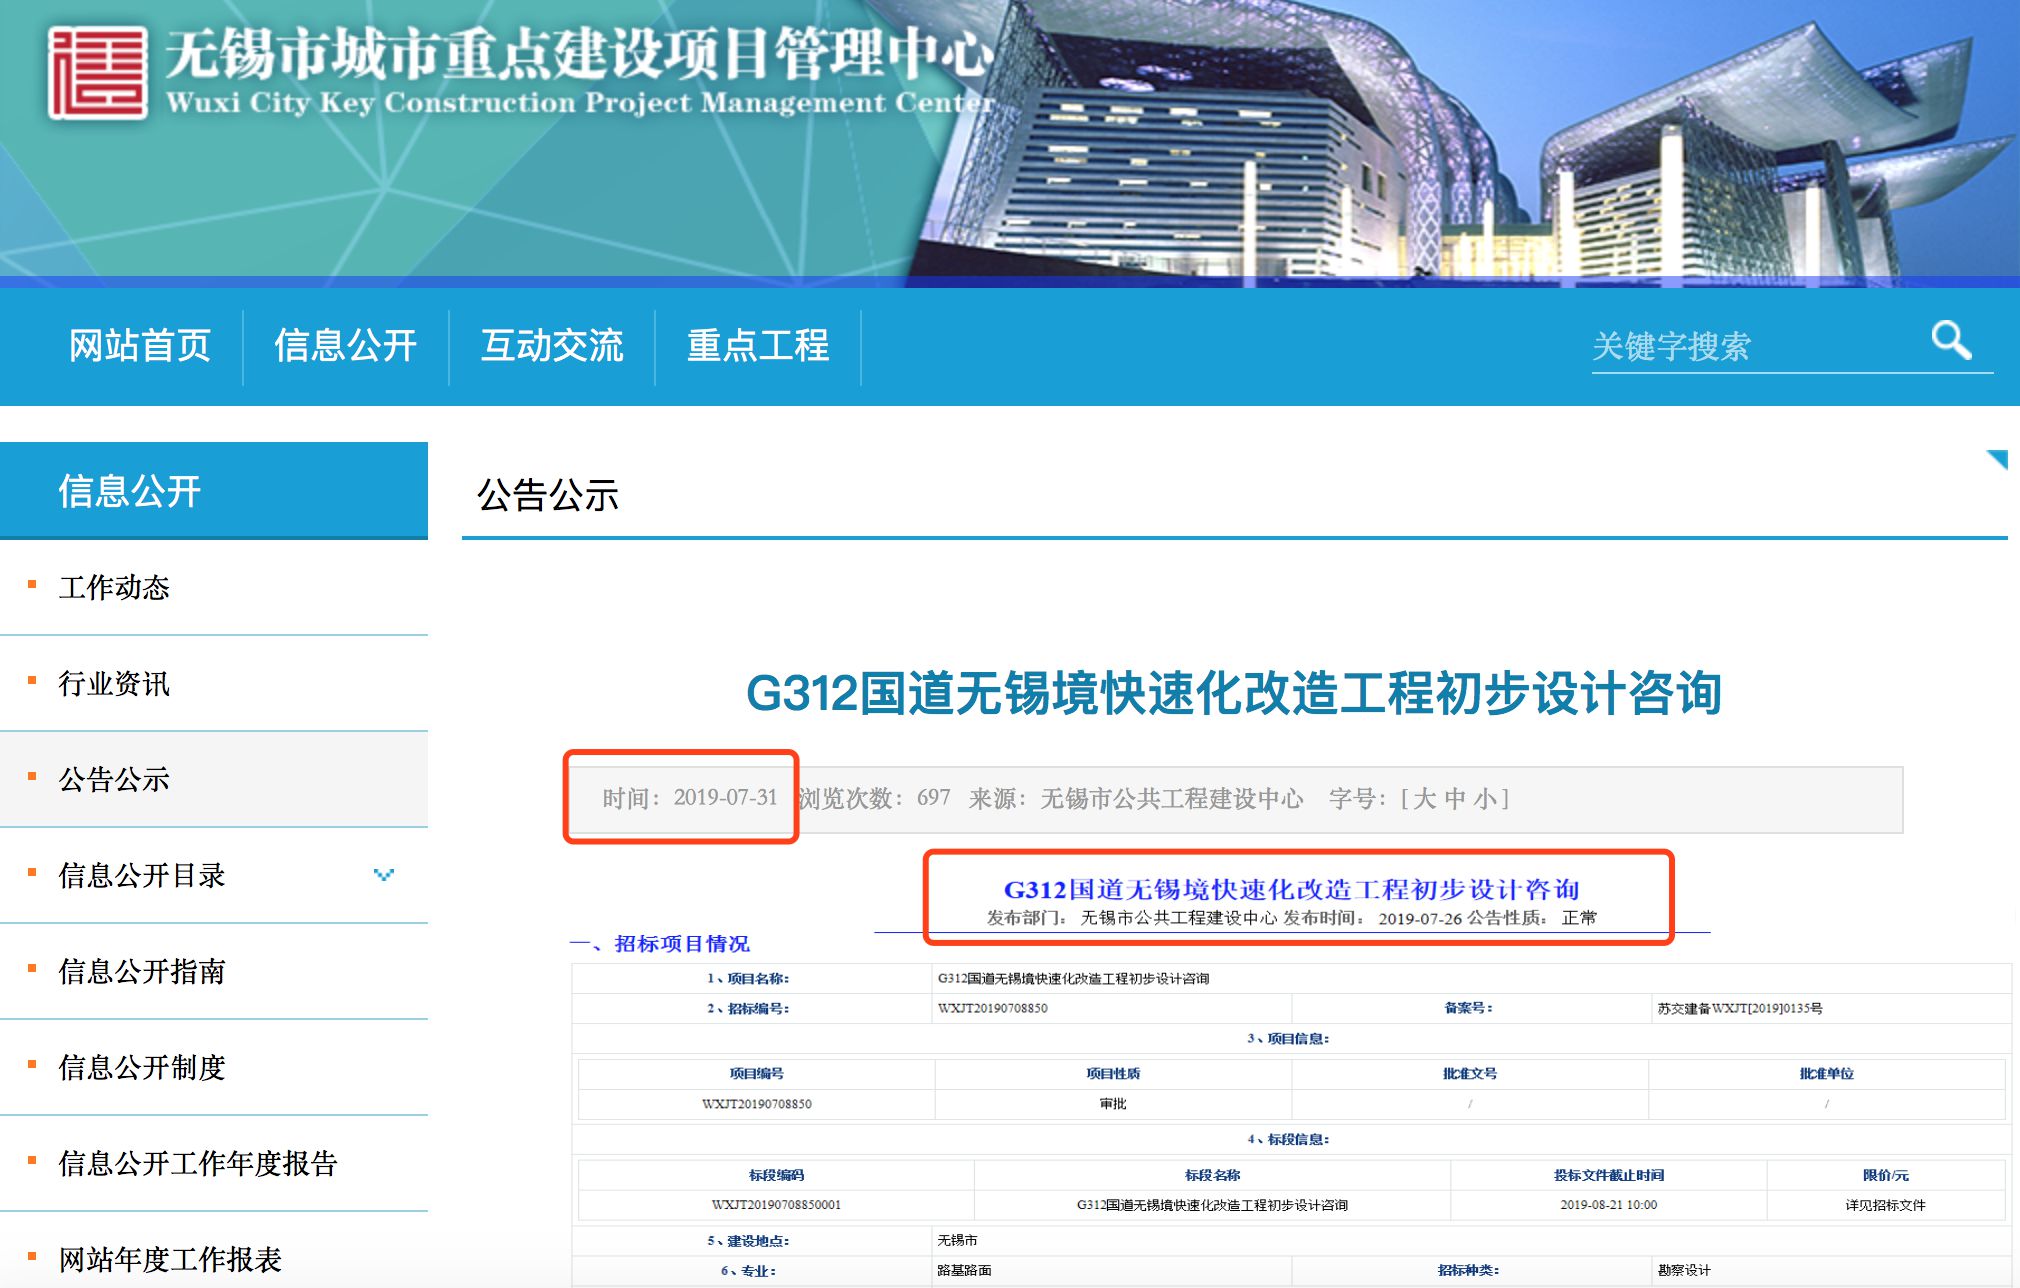Open 网站首页 in the navigation bar
Viewport: 2020px width, 1288px height.
(139, 346)
